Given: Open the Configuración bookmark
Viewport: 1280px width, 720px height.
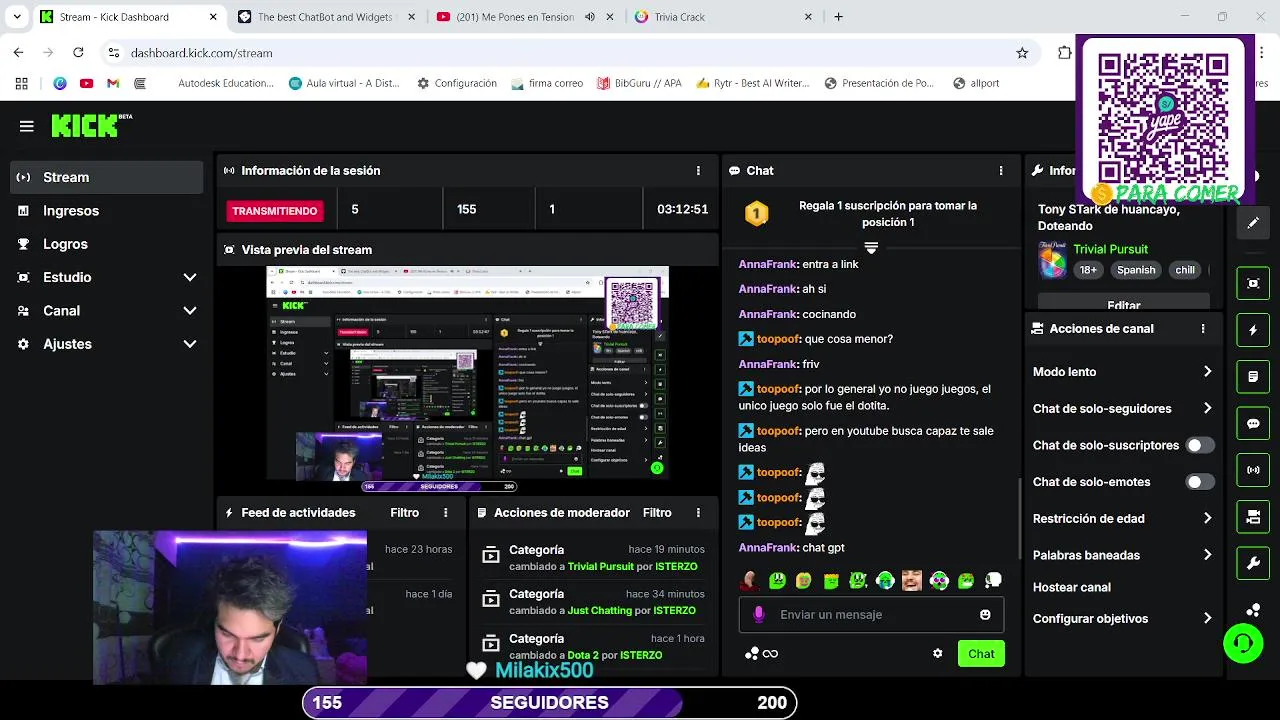Looking at the screenshot, I should tap(457, 83).
